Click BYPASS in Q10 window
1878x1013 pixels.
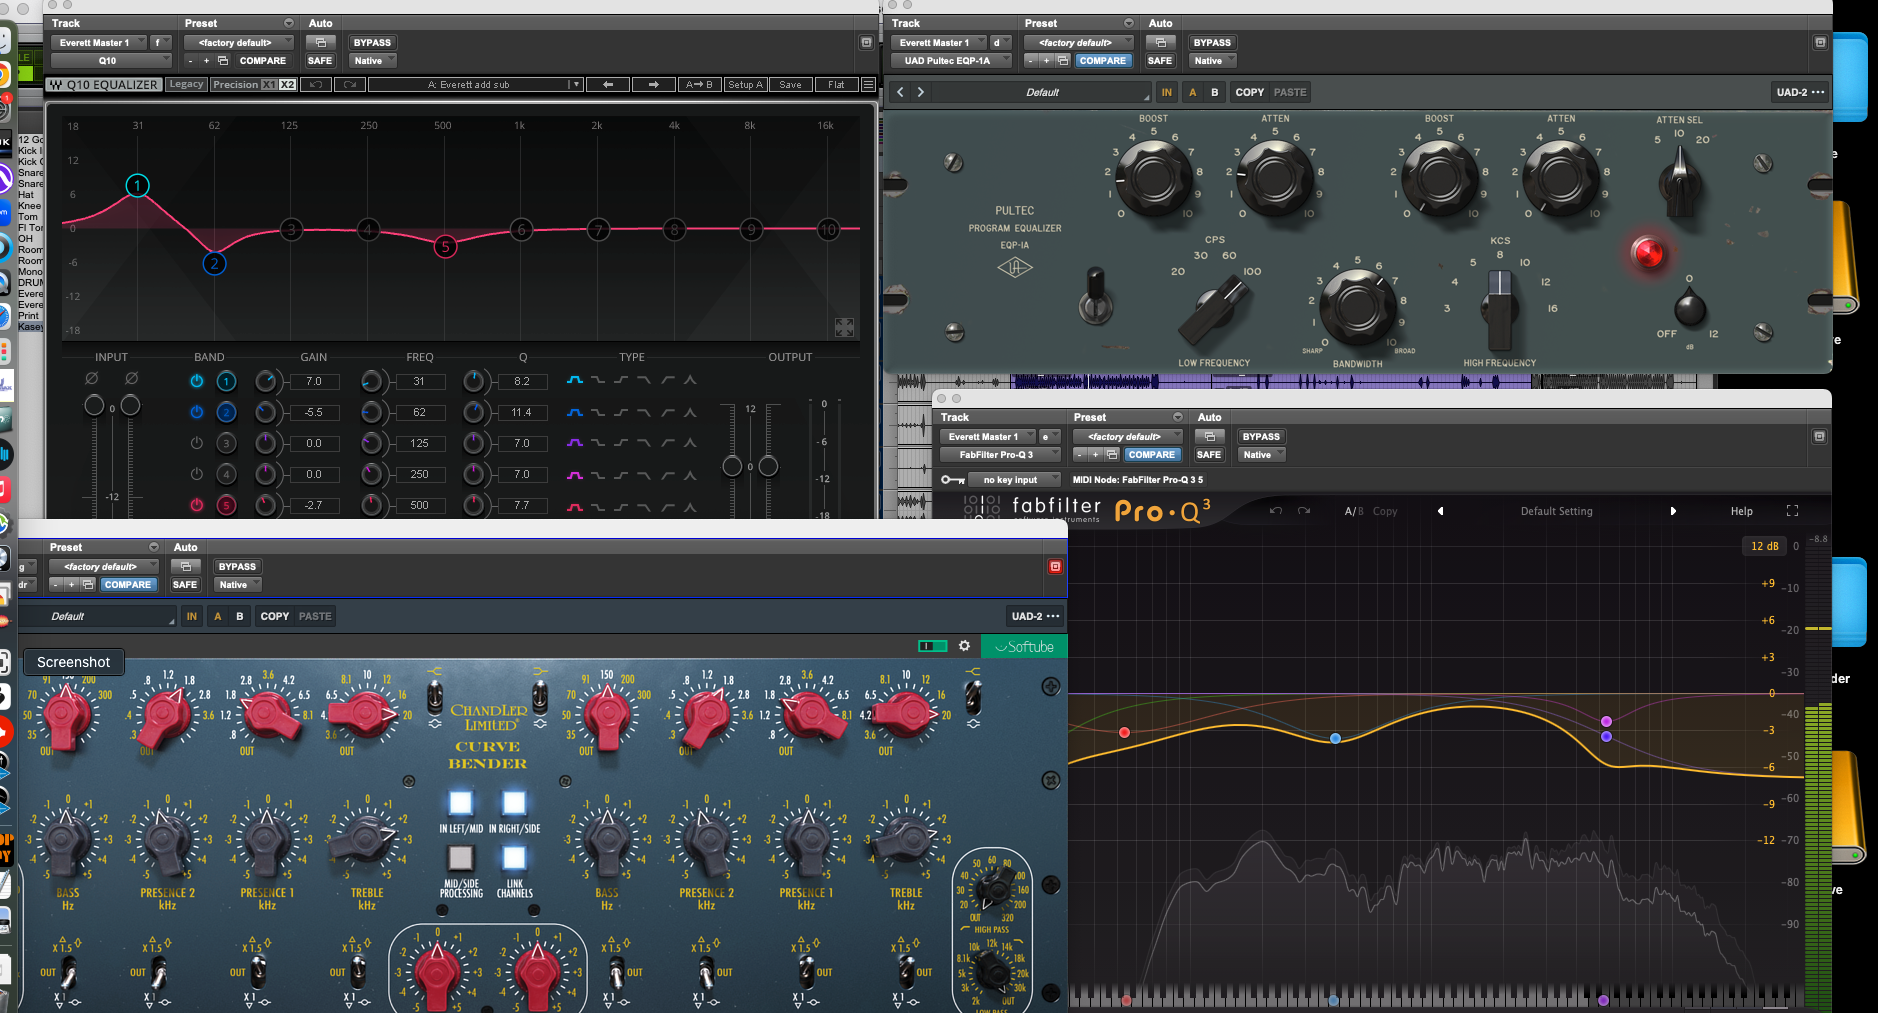pos(372,43)
